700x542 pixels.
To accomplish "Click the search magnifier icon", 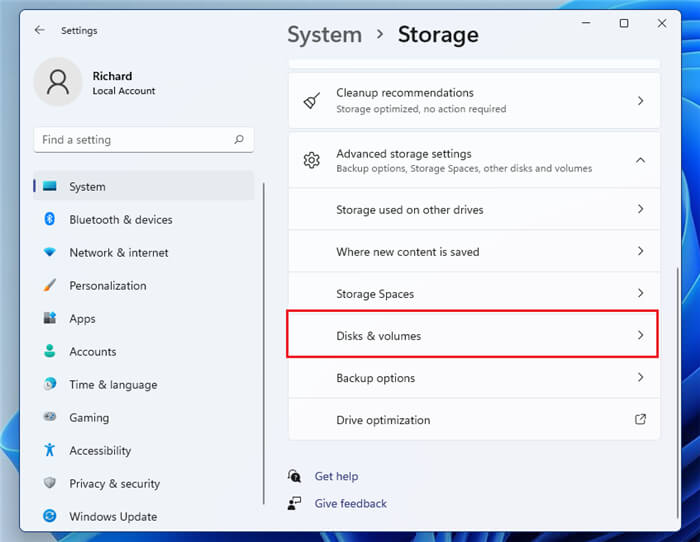I will tap(239, 139).
